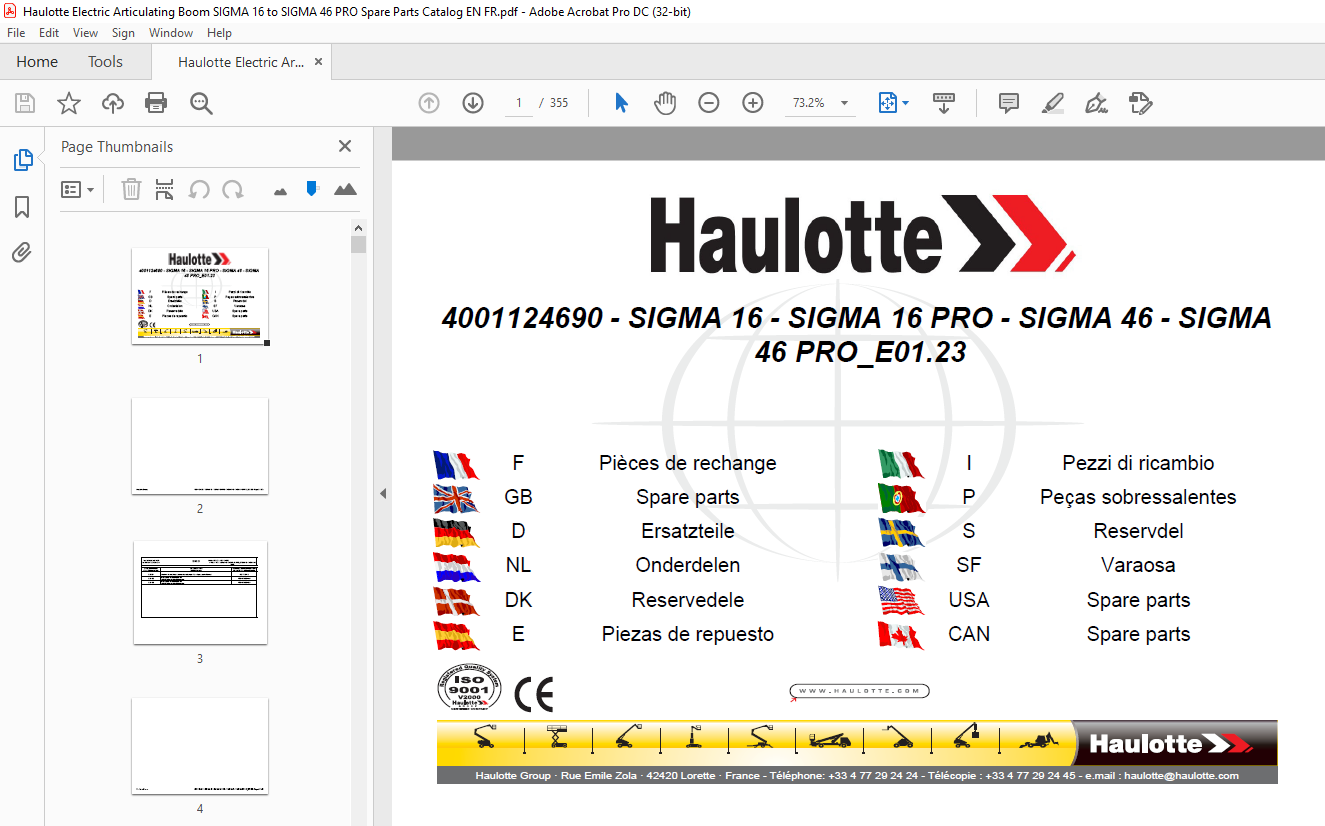Choose the Selection arrow tool
1325x826 pixels.
[621, 103]
